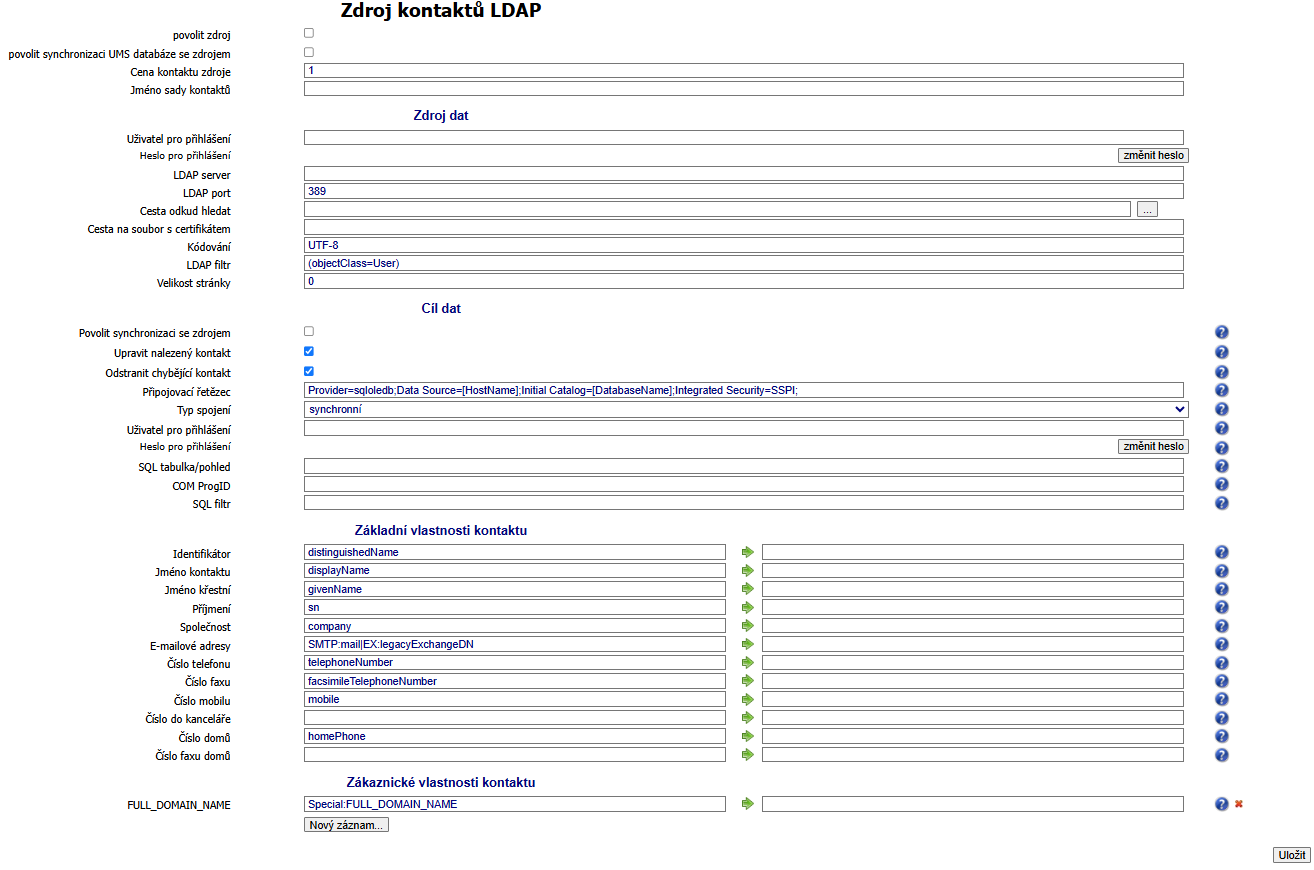
Task: Click green arrow beside telephoneNumber field
Action: (746, 662)
